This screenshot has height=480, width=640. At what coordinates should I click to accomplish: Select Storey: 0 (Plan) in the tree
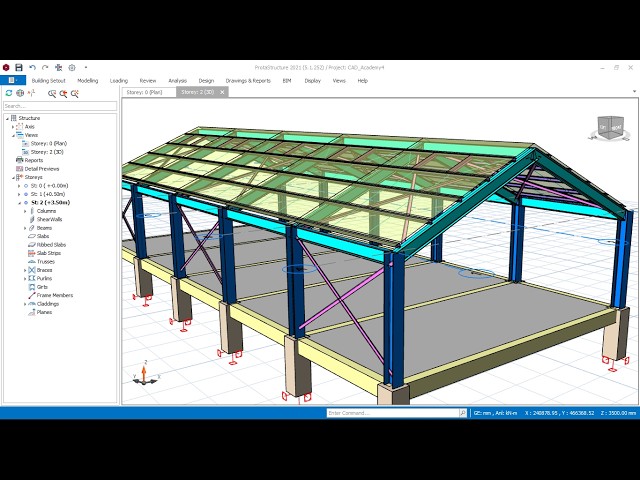[x=49, y=144]
